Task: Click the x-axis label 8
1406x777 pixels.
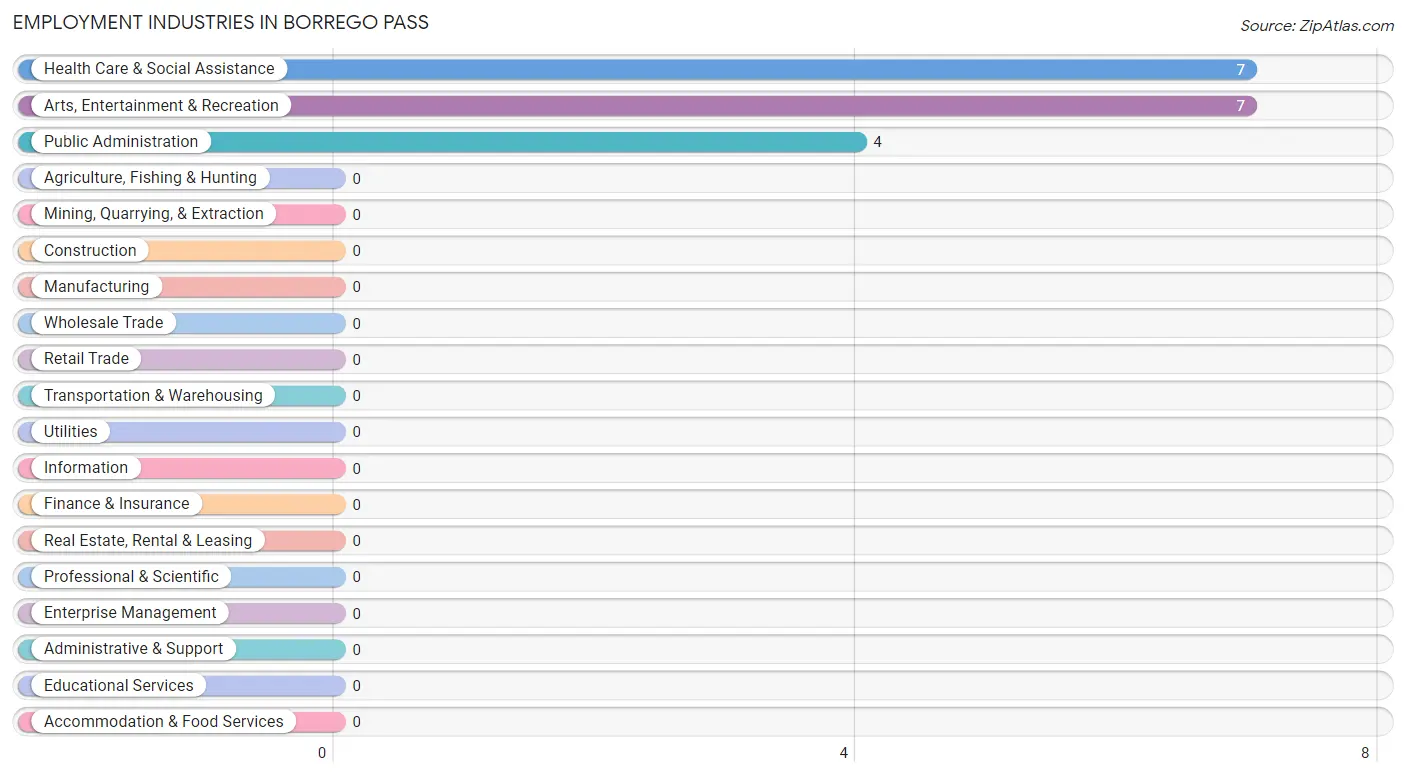Action: [x=1365, y=753]
